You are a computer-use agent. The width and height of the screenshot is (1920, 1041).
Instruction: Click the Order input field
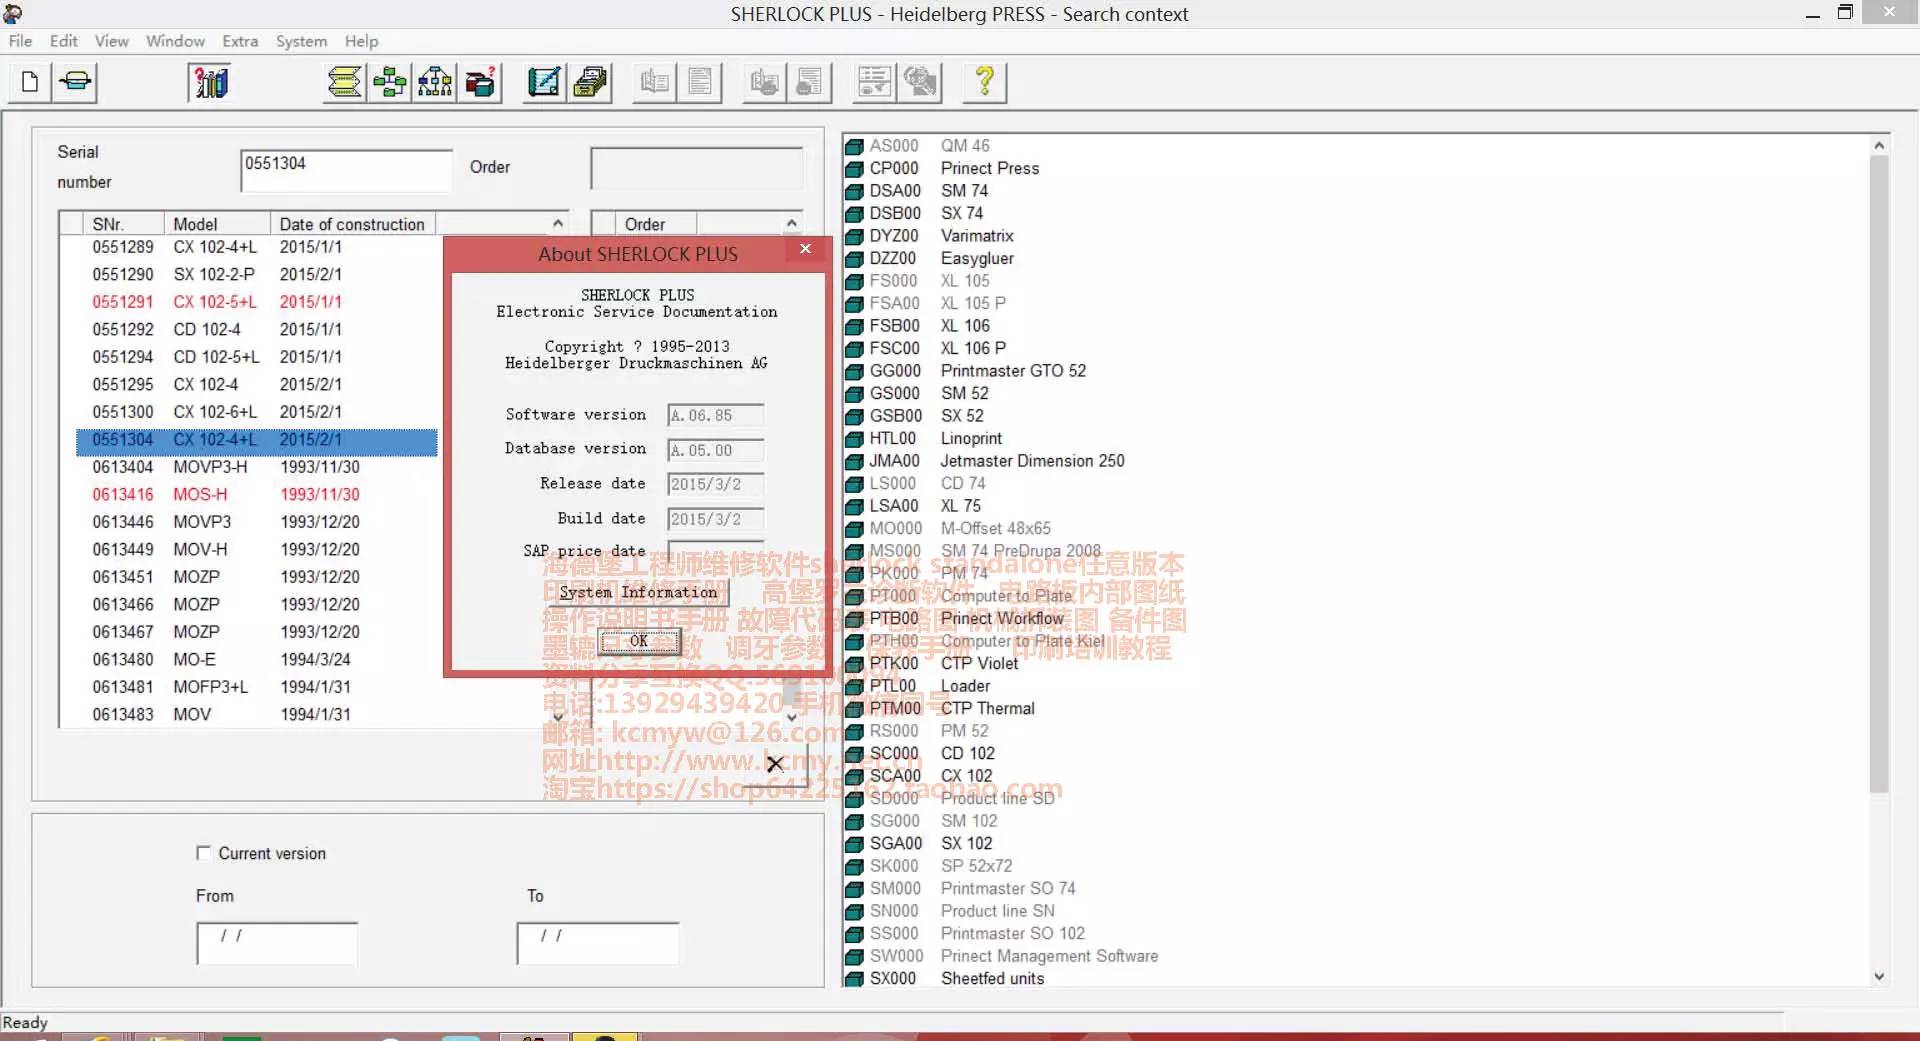(697, 168)
